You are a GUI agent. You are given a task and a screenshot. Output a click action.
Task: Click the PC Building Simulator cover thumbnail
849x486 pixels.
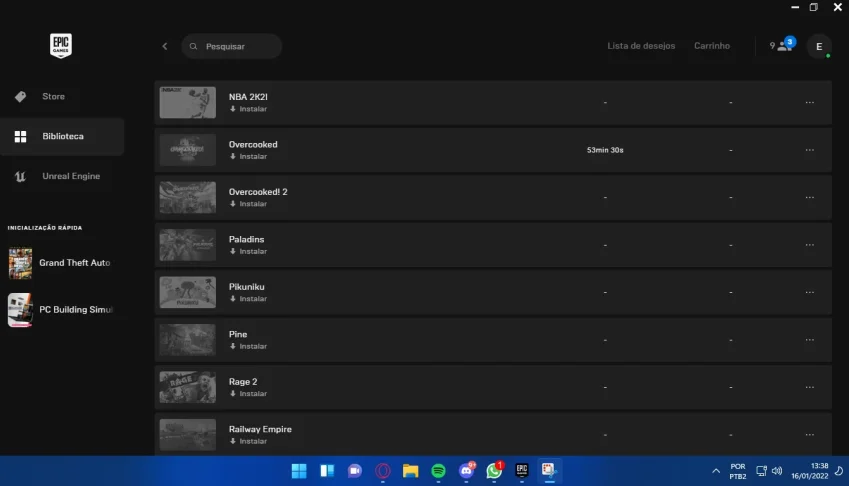(20, 310)
